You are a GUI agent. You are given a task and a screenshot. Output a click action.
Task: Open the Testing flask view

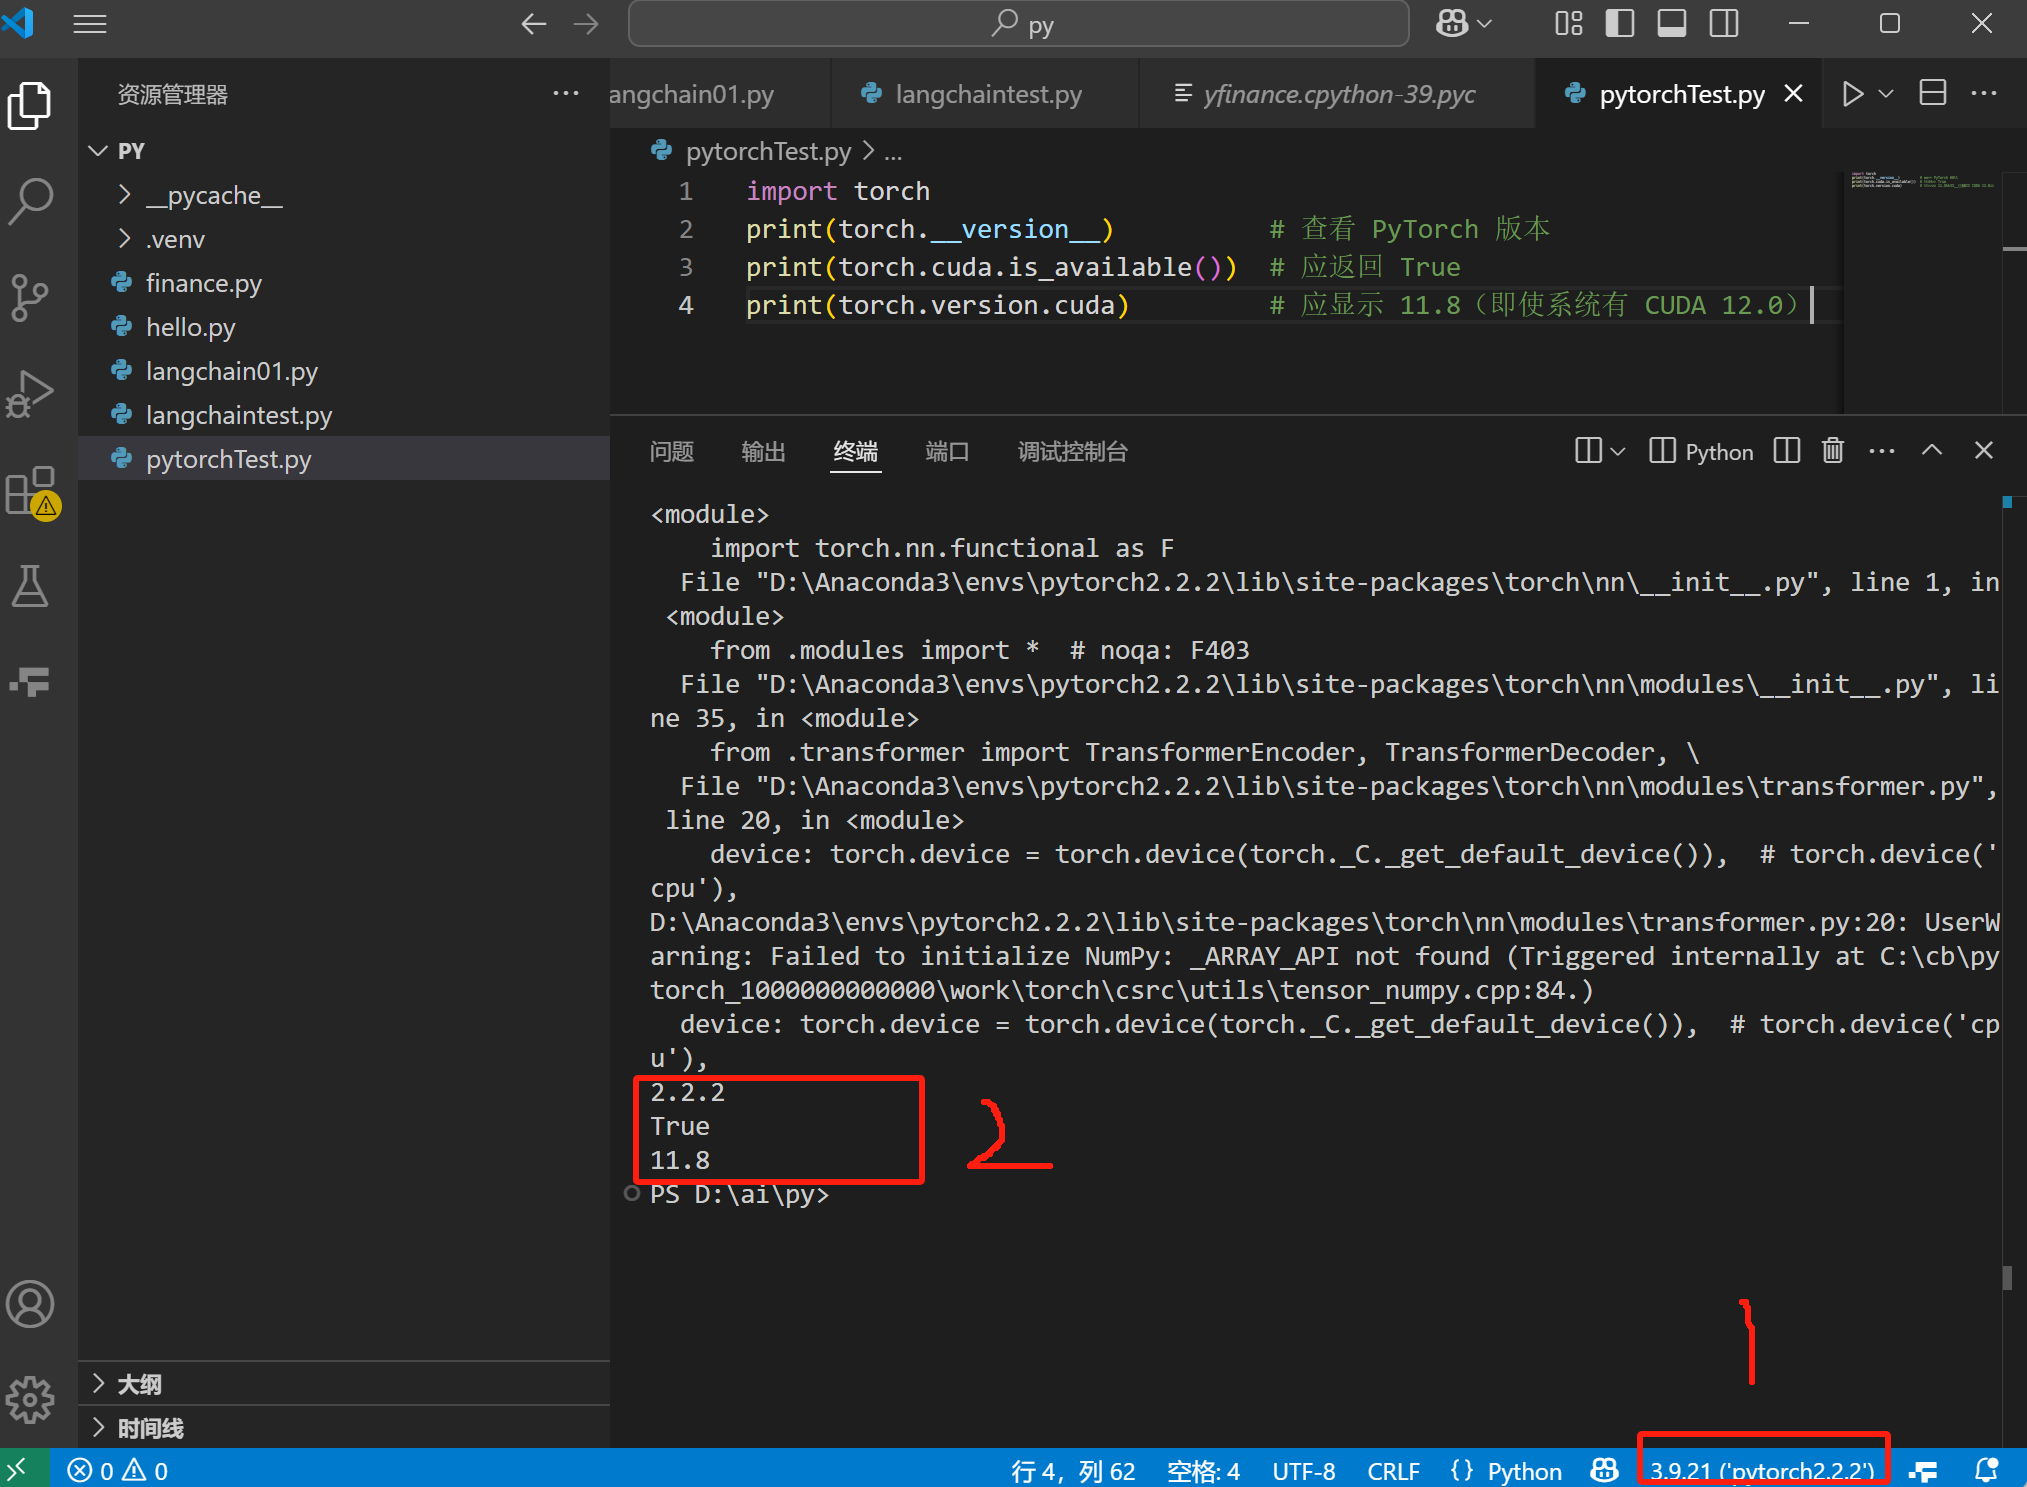pyautogui.click(x=30, y=586)
